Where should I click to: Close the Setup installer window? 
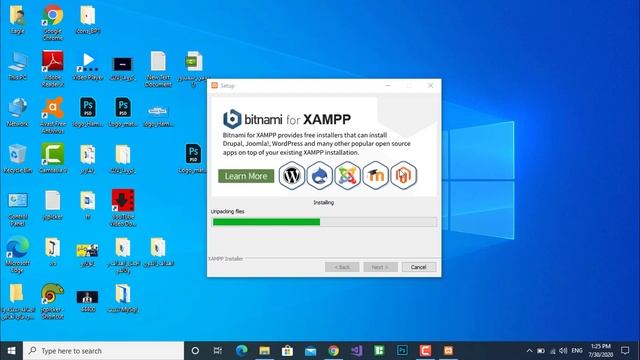(431, 85)
